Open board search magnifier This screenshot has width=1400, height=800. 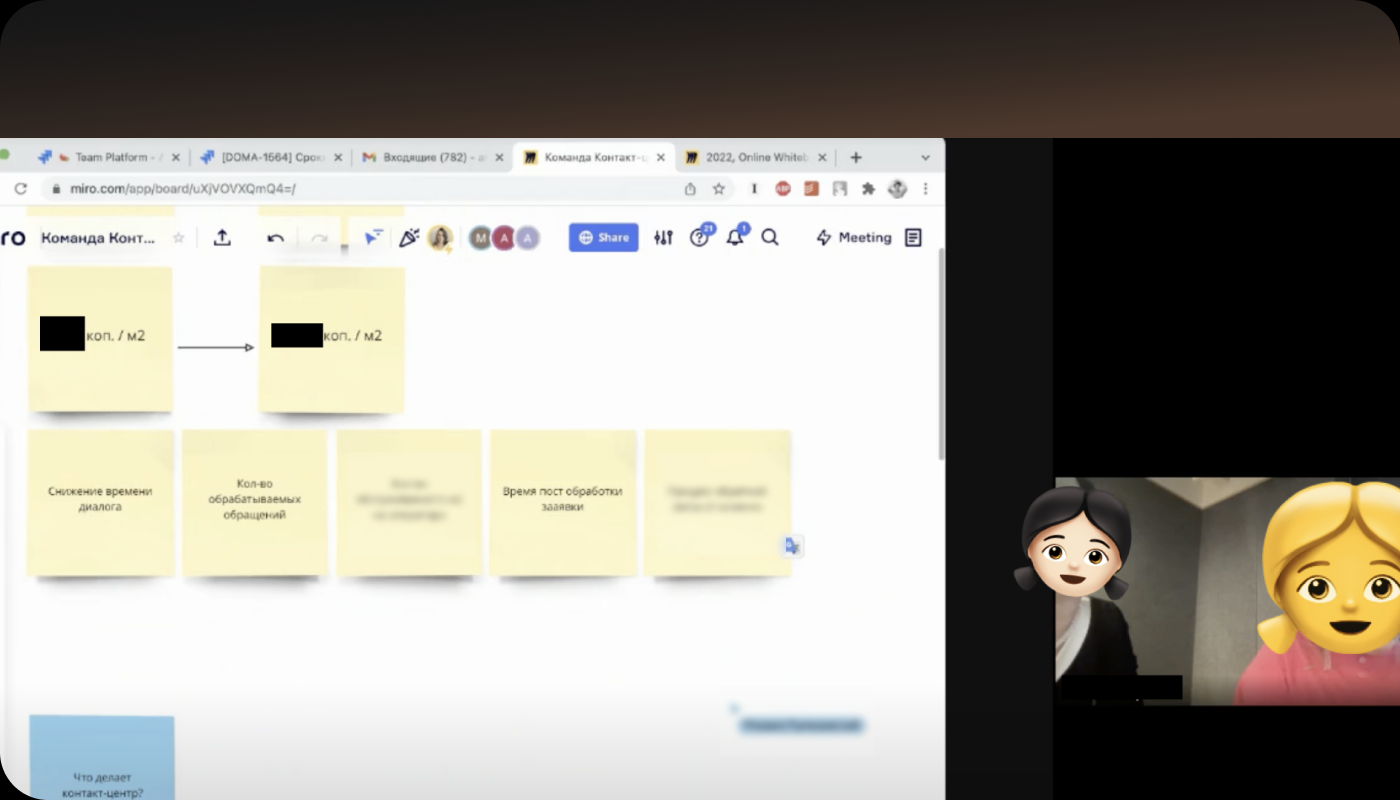[x=770, y=238]
